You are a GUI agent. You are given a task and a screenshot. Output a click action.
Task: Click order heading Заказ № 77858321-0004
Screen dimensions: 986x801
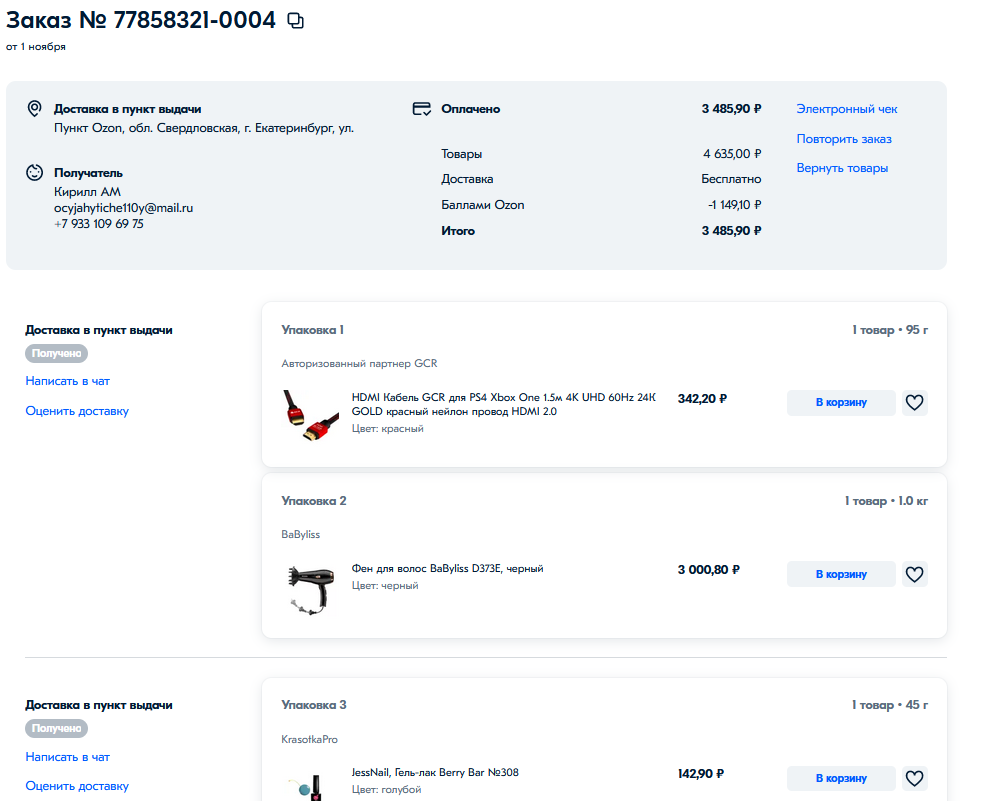[141, 20]
